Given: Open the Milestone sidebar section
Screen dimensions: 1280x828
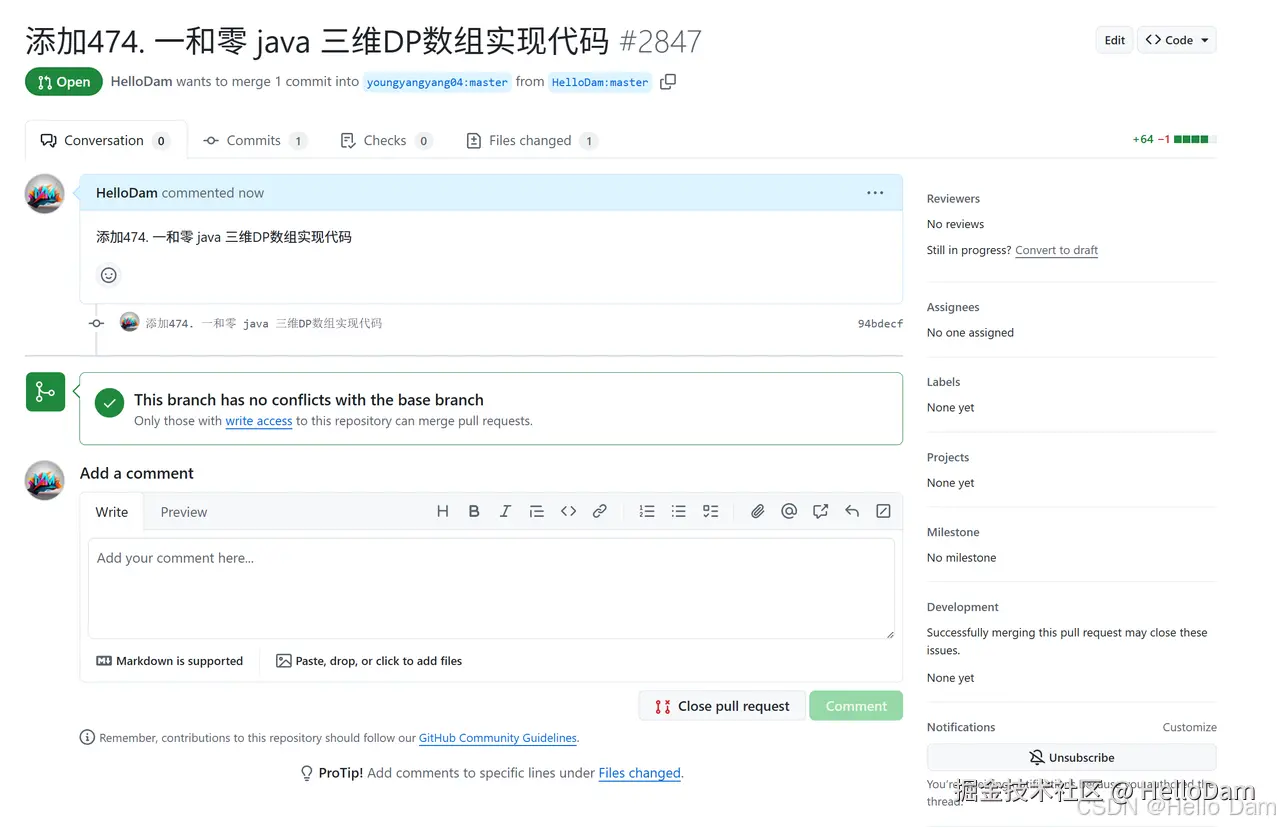Looking at the screenshot, I should click(x=953, y=532).
